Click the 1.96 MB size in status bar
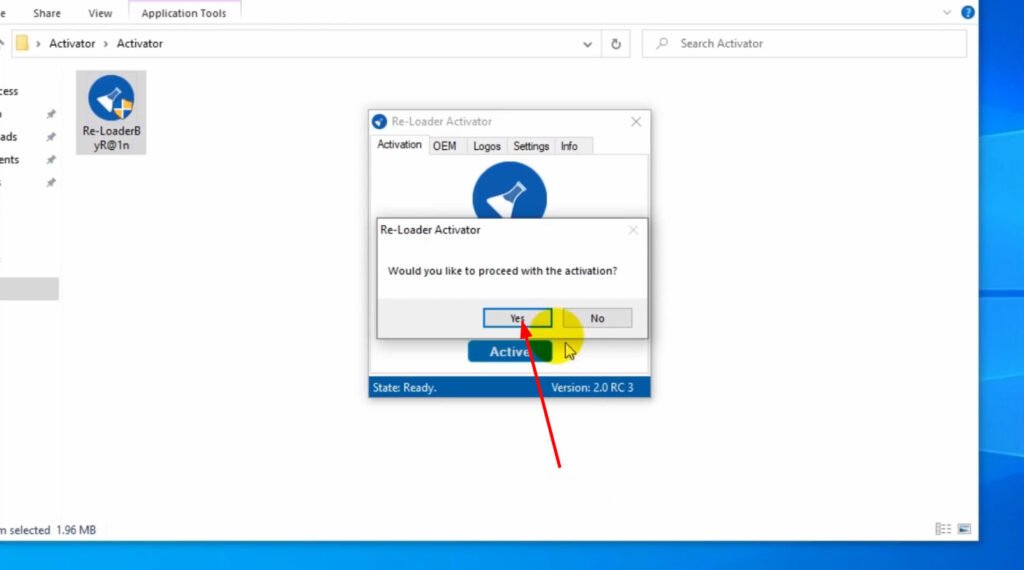The width and height of the screenshot is (1024, 570). tap(76, 530)
